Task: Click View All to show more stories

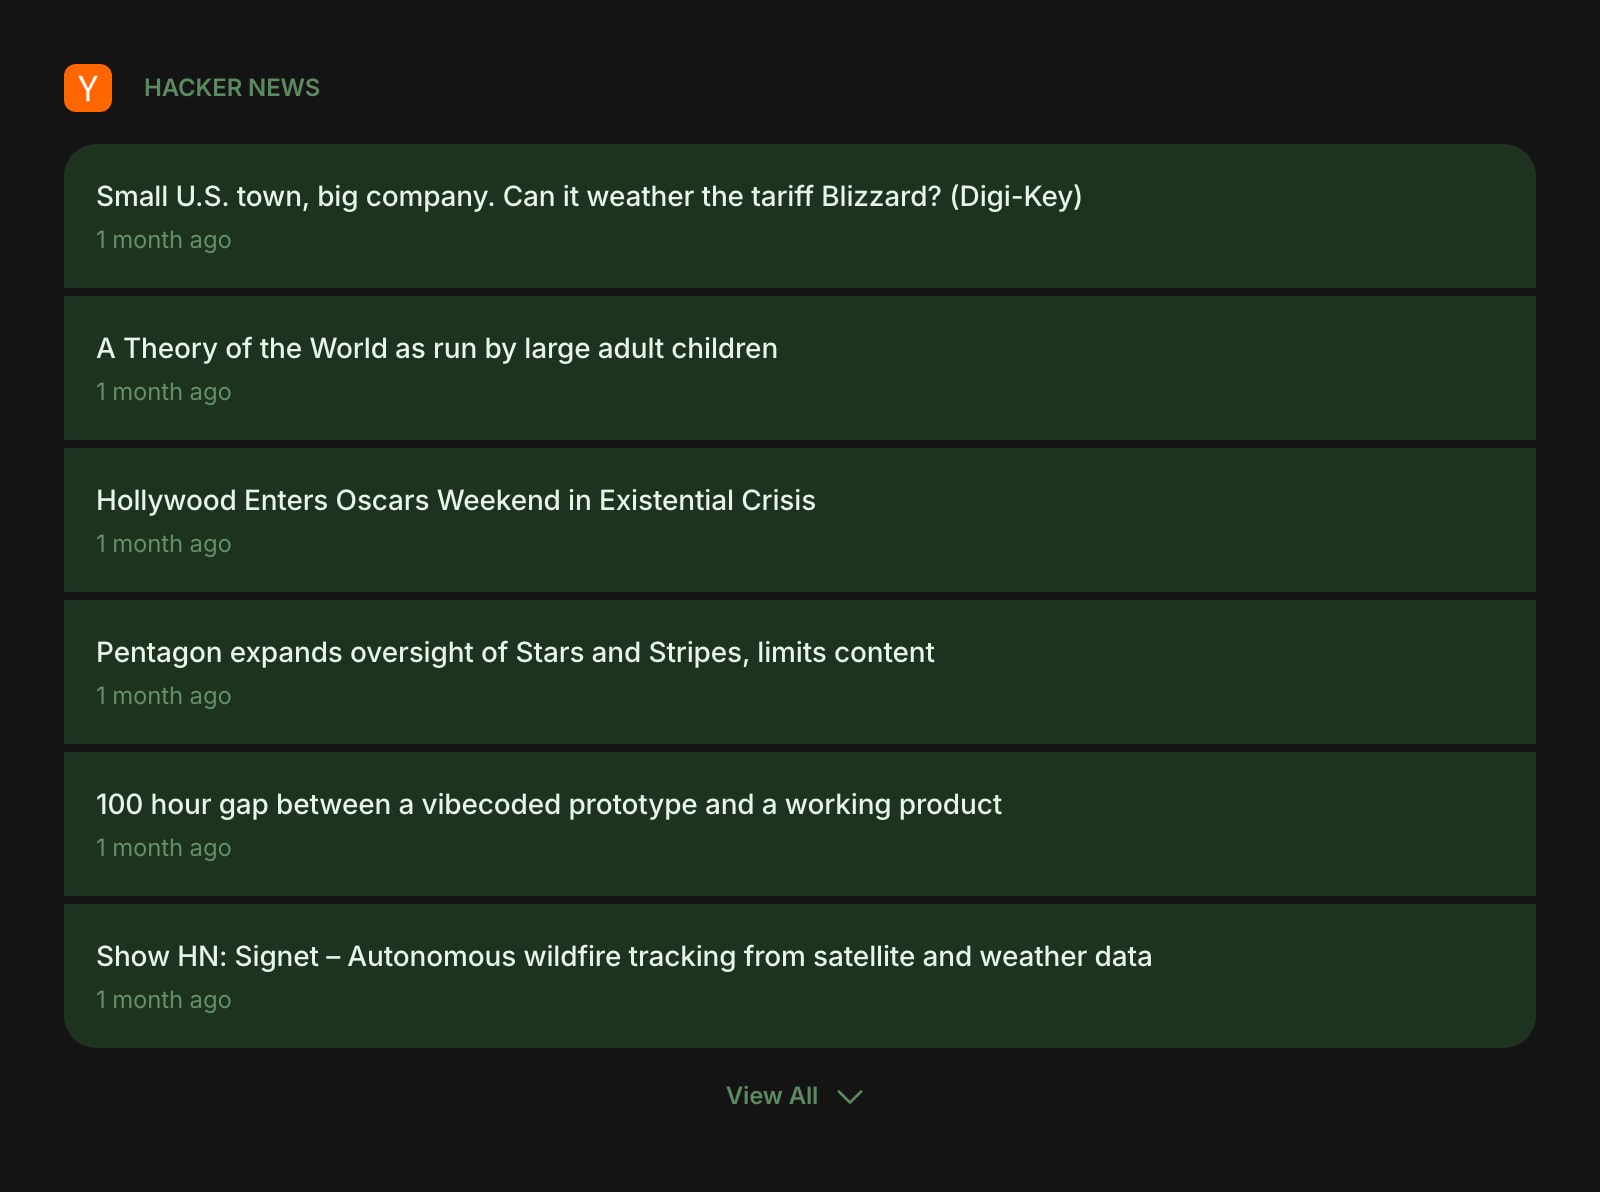Action: [x=772, y=1096]
